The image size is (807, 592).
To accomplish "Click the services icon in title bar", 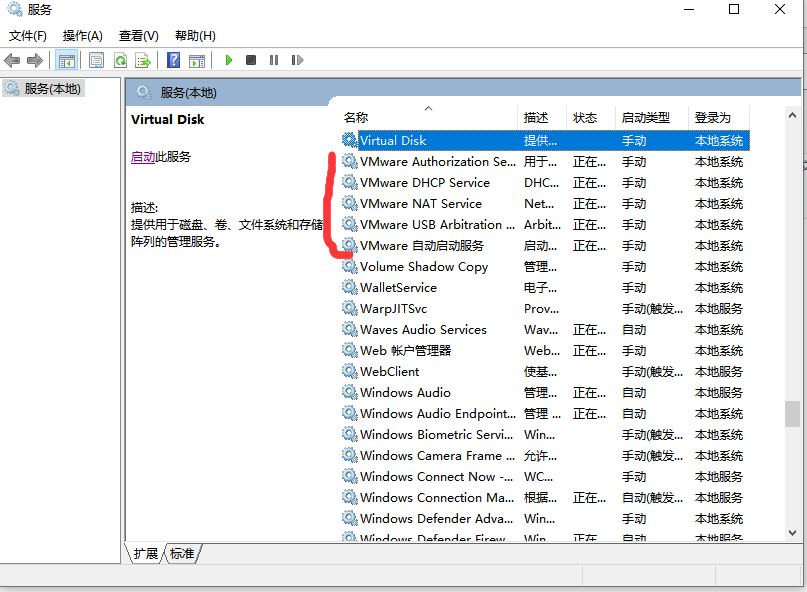I will coord(14,9).
